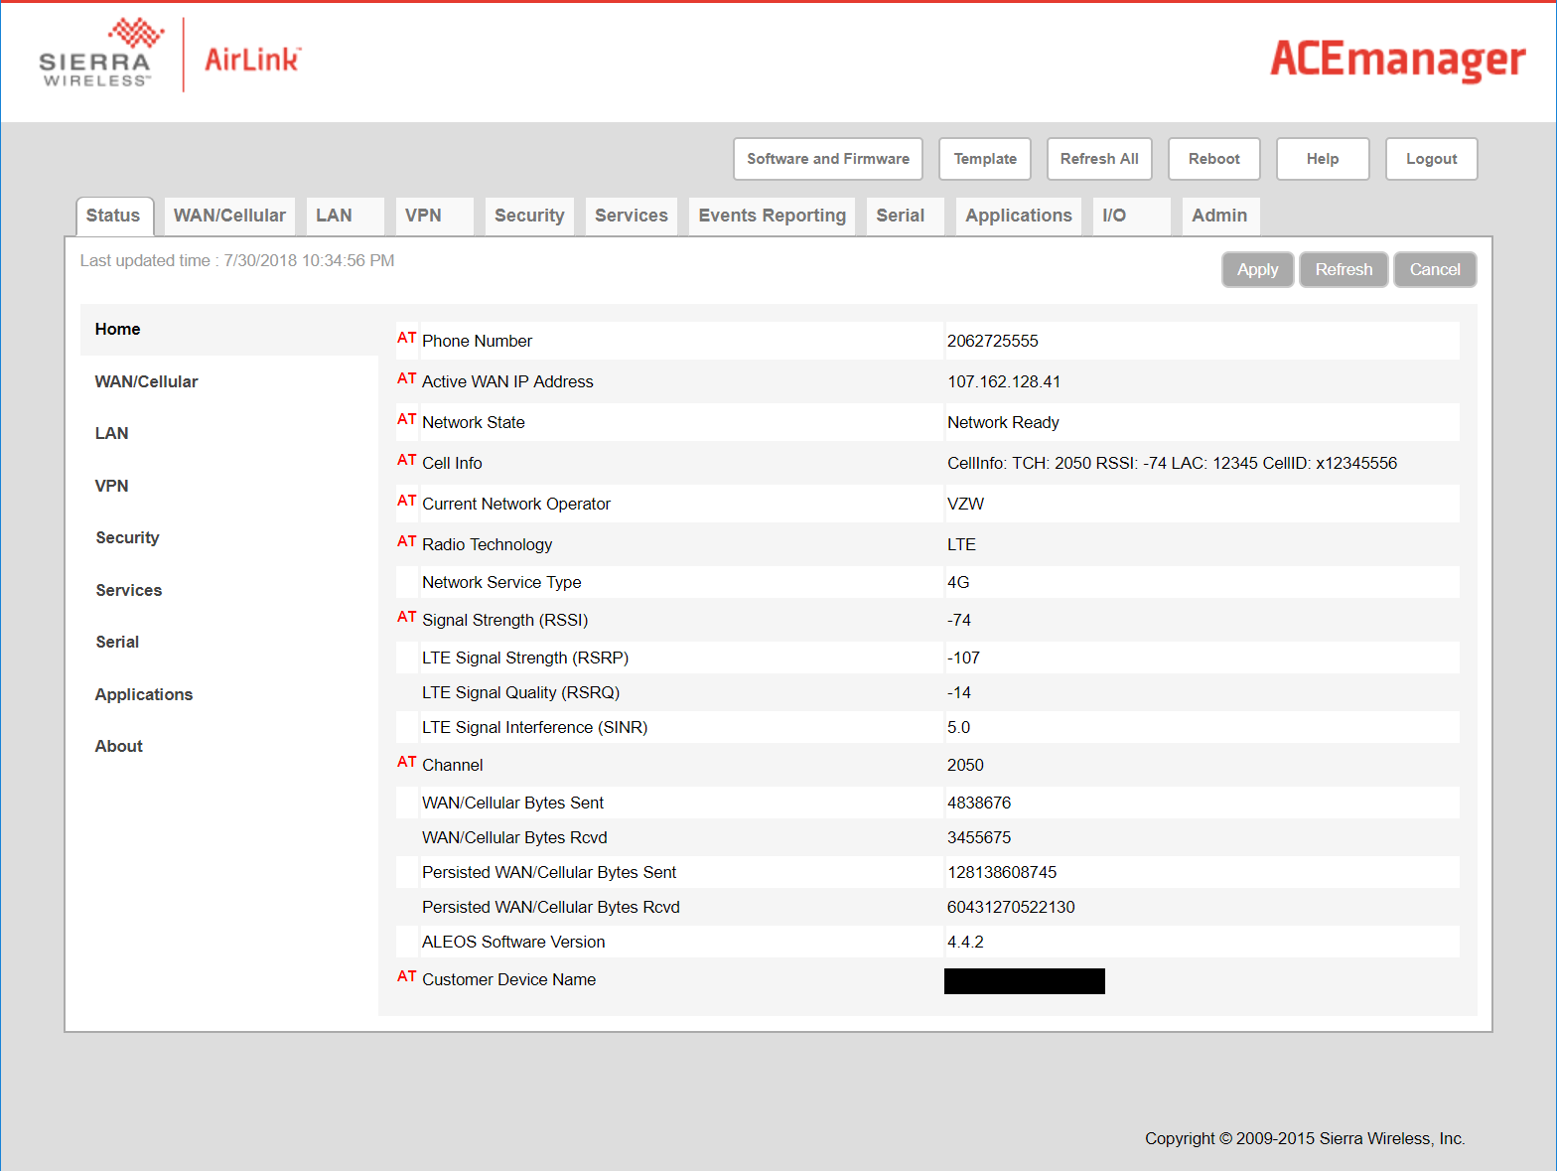Go to the Admin tab
Image resolution: width=1557 pixels, height=1171 pixels.
coord(1219,216)
